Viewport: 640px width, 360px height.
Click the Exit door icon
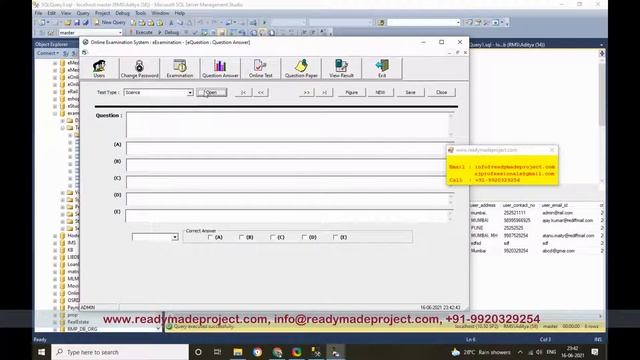382,68
